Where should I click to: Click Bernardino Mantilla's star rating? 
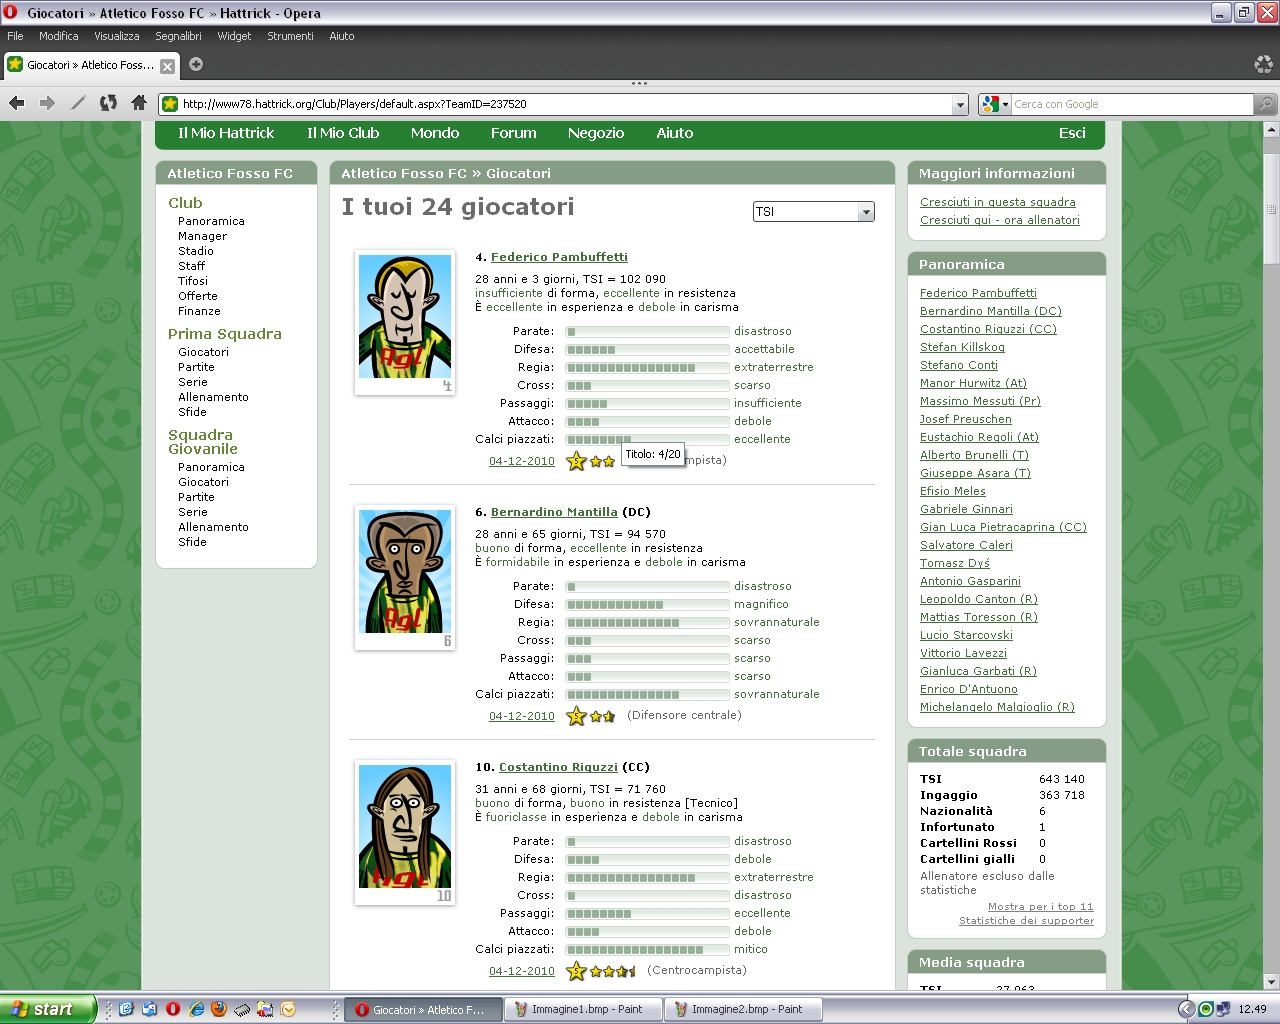pos(591,716)
